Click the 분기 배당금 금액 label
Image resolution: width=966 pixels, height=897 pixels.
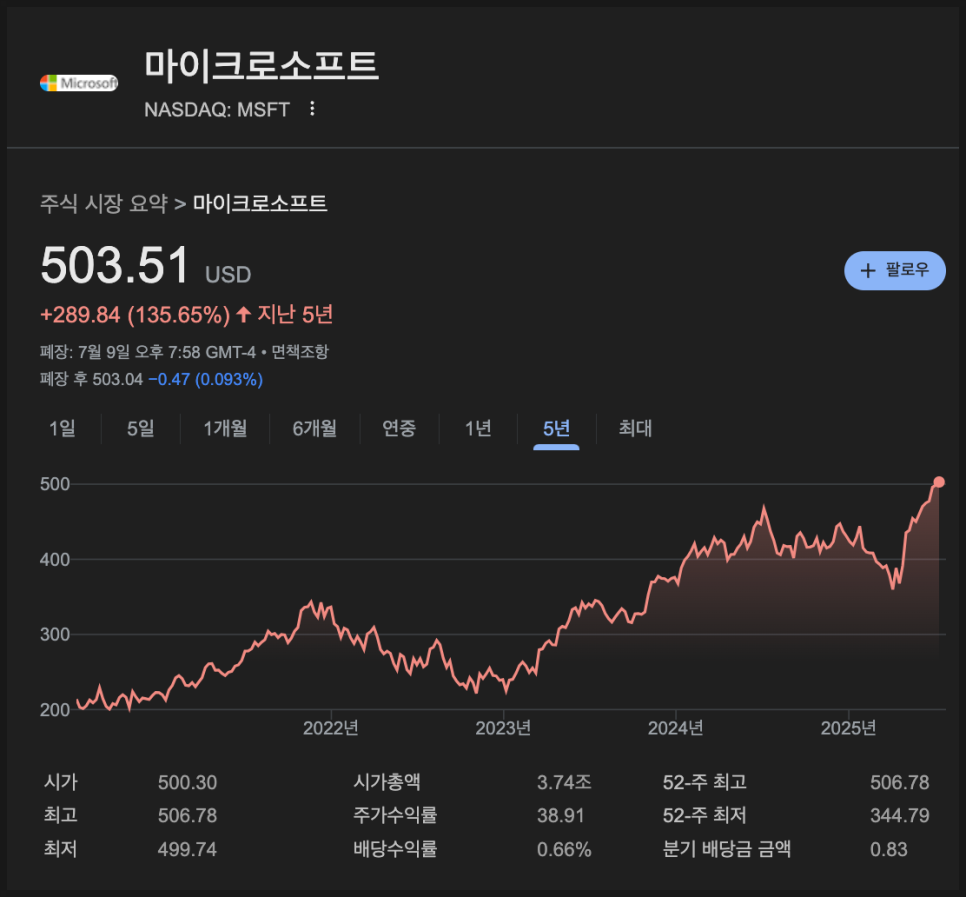[x=727, y=850]
